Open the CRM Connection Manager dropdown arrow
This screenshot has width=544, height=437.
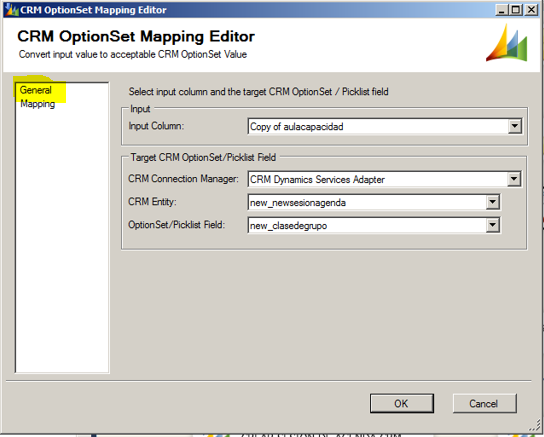pyautogui.click(x=514, y=179)
